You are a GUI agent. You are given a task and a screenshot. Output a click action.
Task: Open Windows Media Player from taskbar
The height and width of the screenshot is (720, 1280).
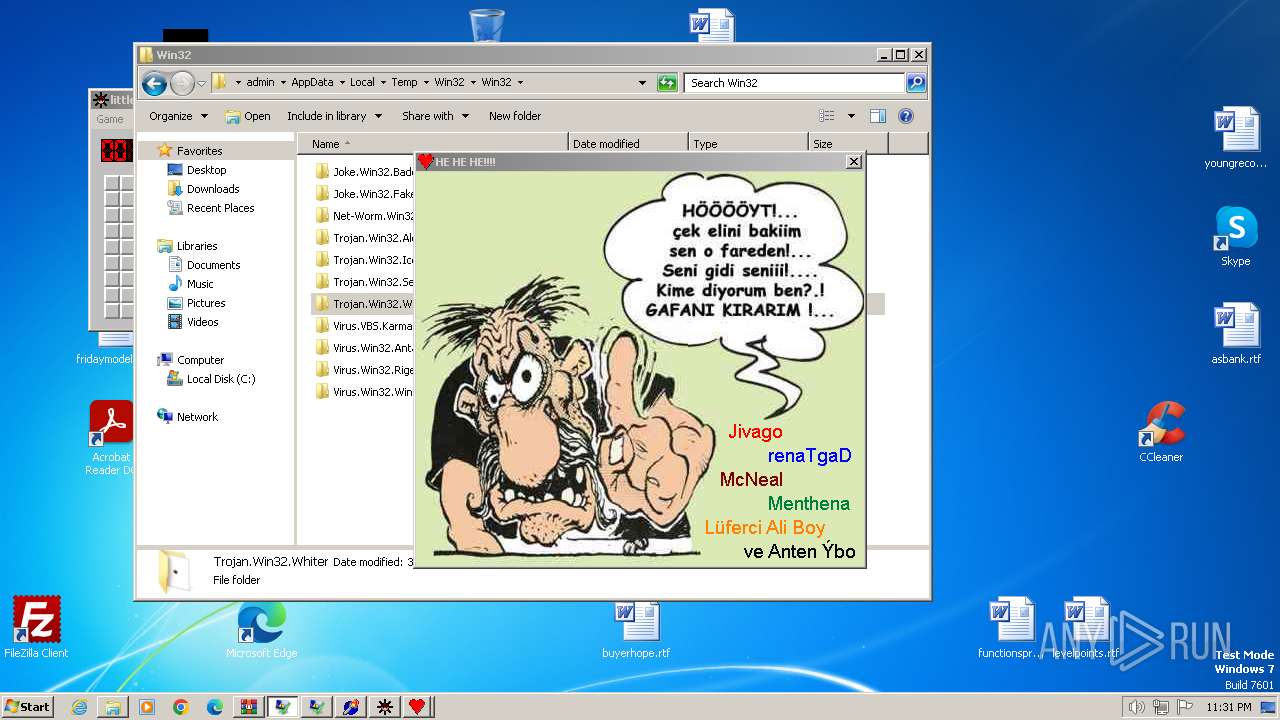tap(147, 707)
